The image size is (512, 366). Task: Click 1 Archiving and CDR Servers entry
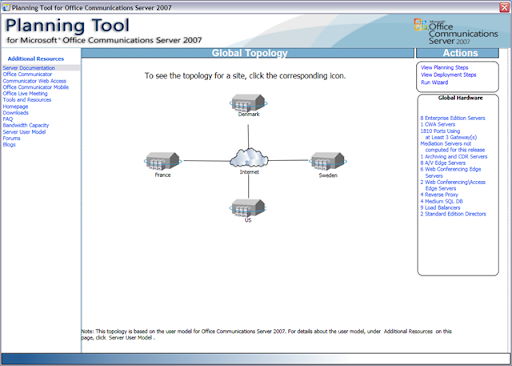454,157
